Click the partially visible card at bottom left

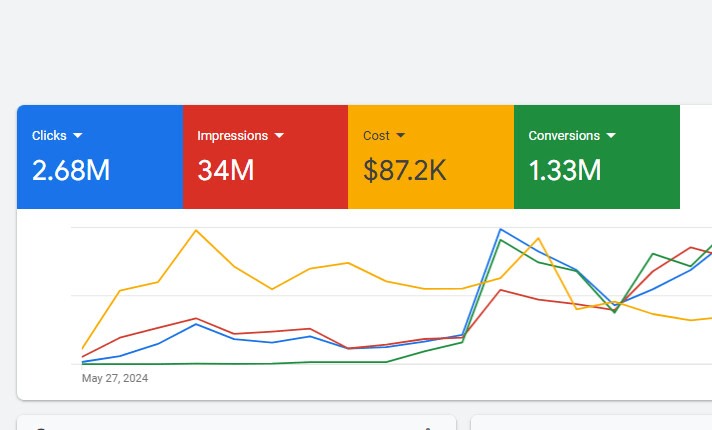click(x=236, y=423)
